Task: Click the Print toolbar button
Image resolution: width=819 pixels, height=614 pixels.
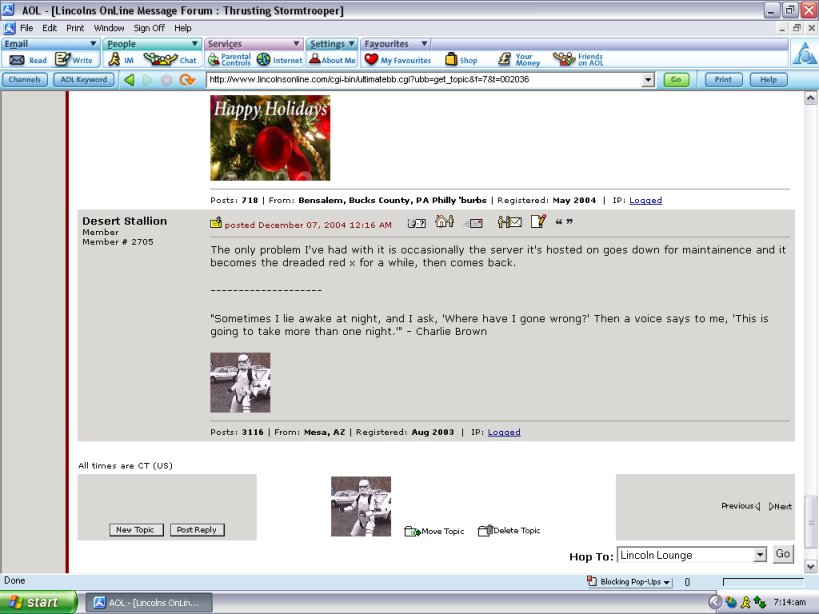Action: pos(723,80)
